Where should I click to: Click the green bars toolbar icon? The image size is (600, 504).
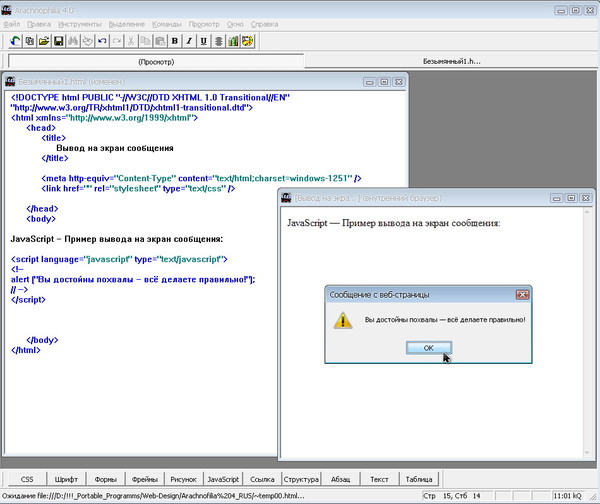233,41
